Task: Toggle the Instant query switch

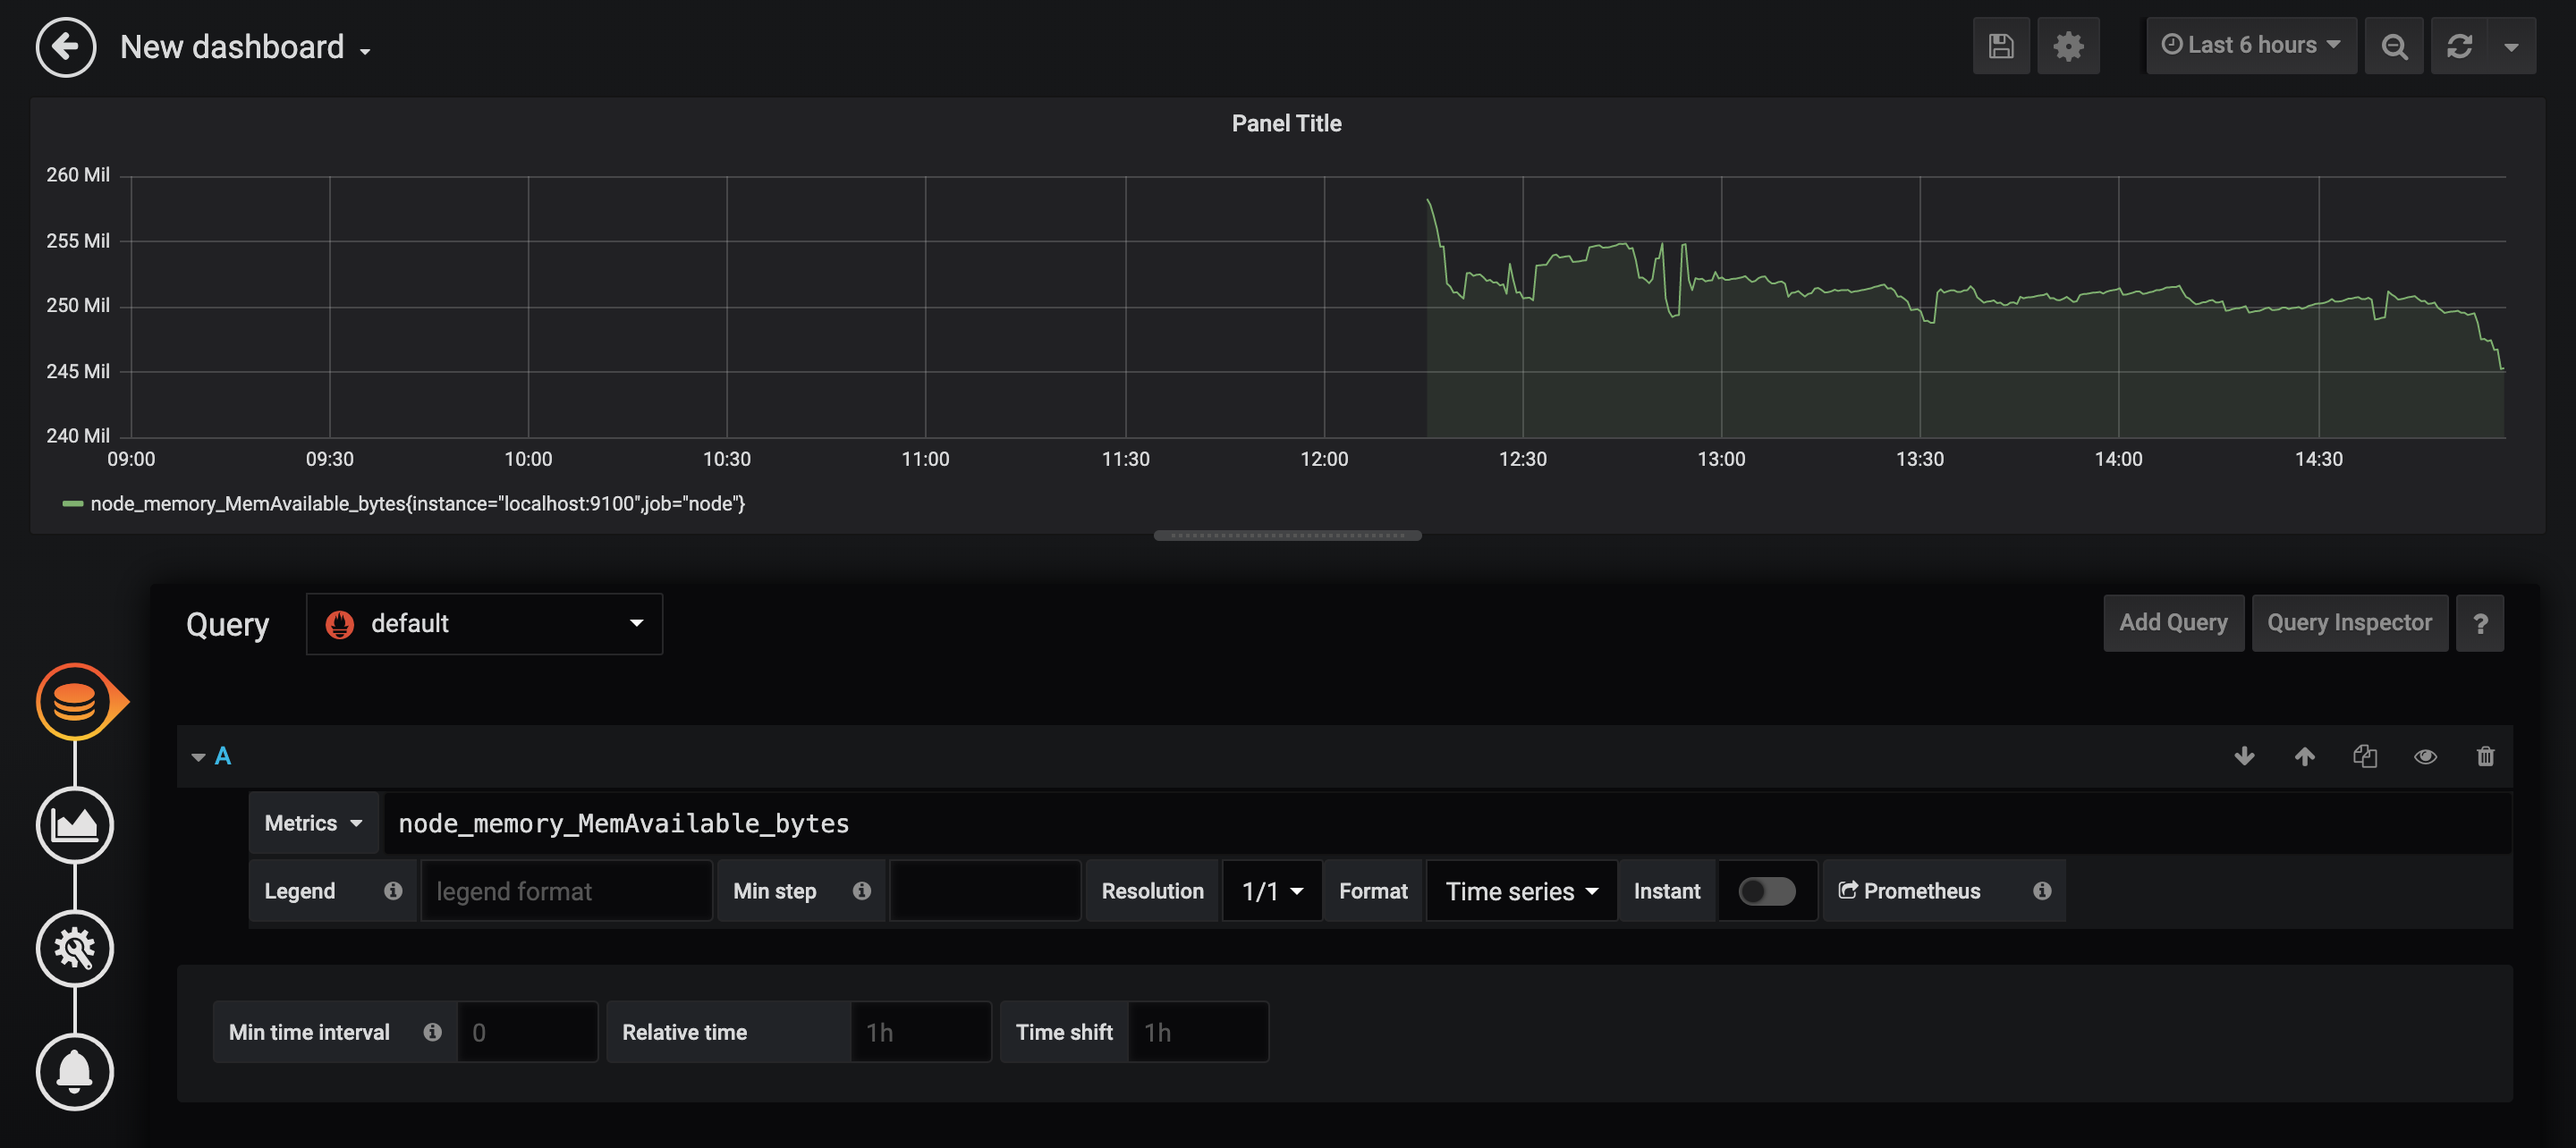Action: [x=1766, y=891]
